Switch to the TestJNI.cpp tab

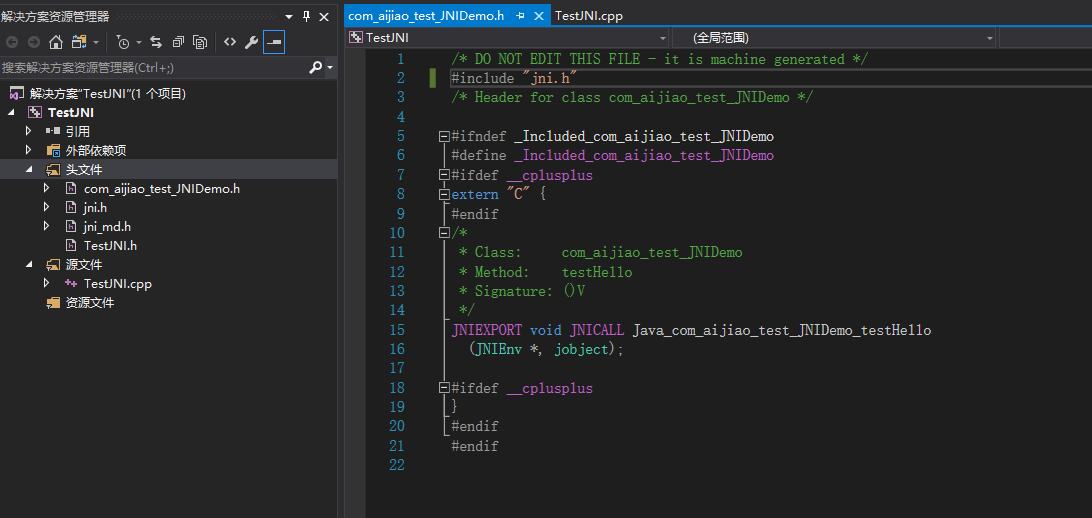(588, 16)
